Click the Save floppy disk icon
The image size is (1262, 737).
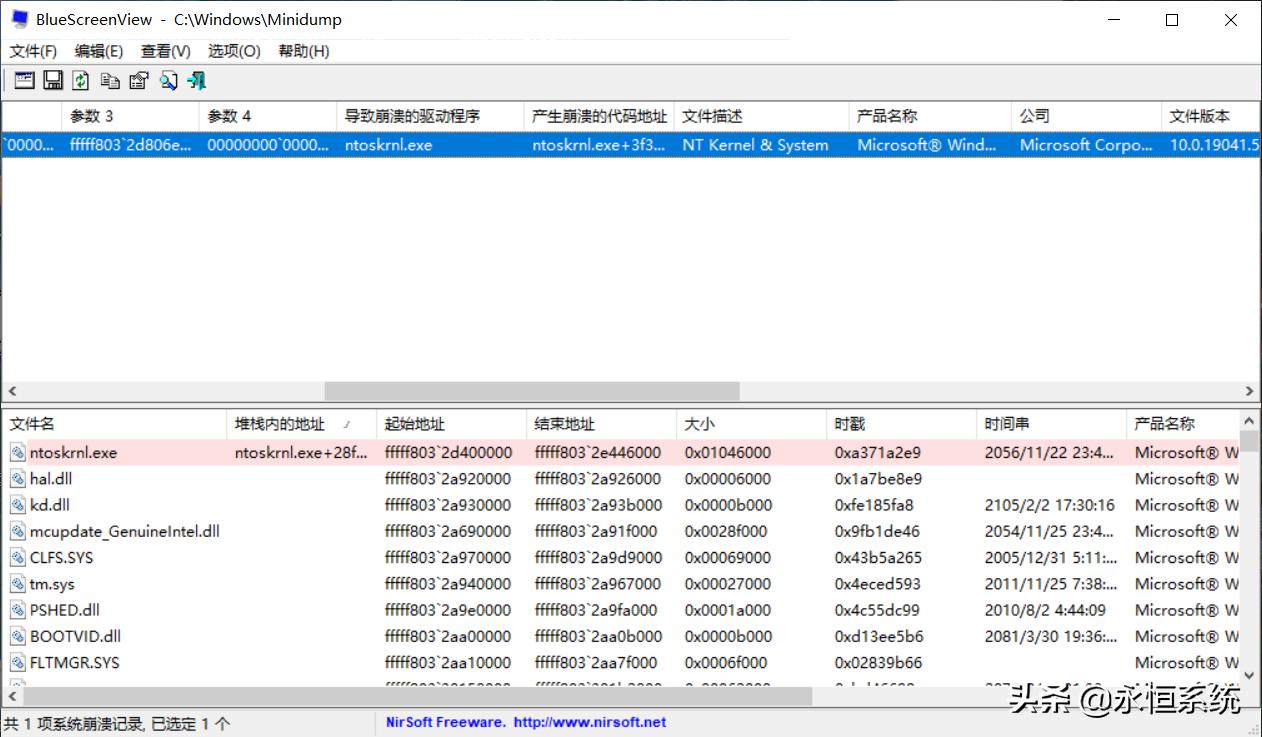pos(53,81)
